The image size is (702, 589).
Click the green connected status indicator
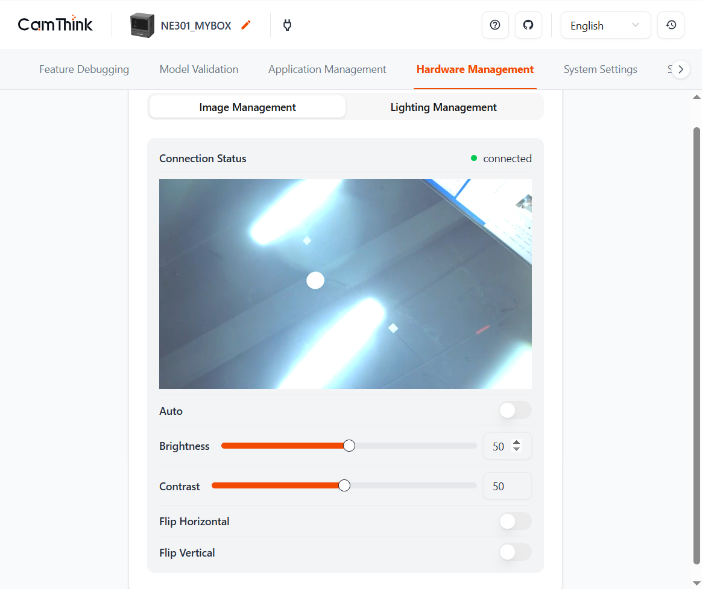tap(474, 158)
